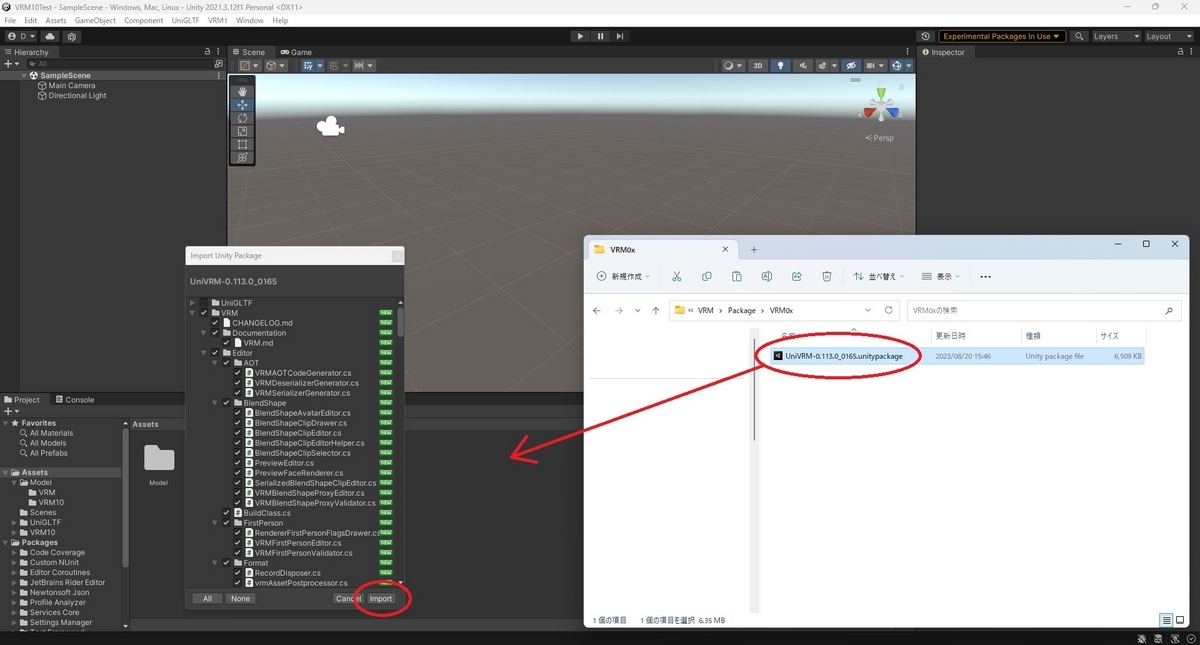Open the GameObject menu
This screenshot has height=645, width=1200.
point(95,20)
